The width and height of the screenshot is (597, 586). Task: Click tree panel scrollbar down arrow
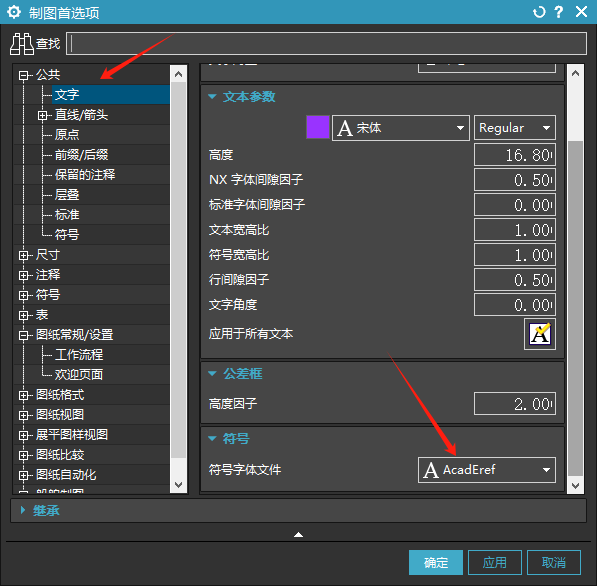point(179,485)
